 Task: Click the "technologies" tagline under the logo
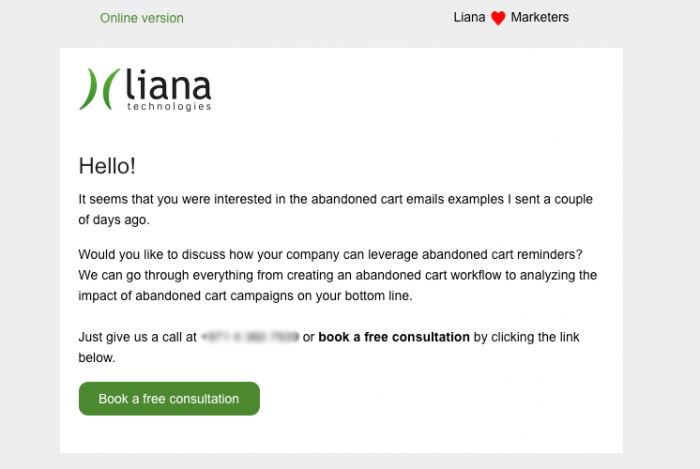tap(169, 106)
